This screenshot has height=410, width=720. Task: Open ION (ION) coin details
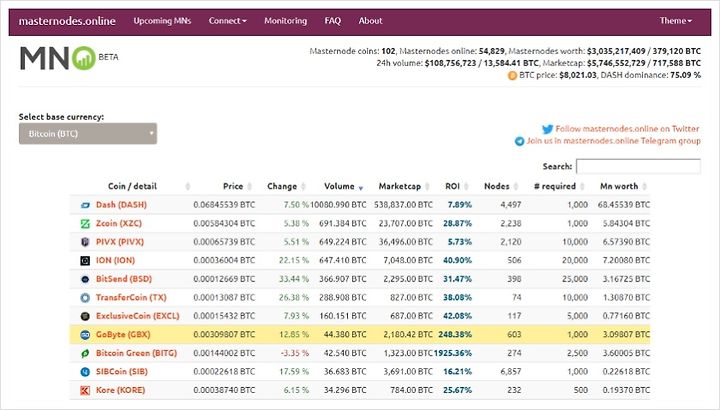[115, 260]
